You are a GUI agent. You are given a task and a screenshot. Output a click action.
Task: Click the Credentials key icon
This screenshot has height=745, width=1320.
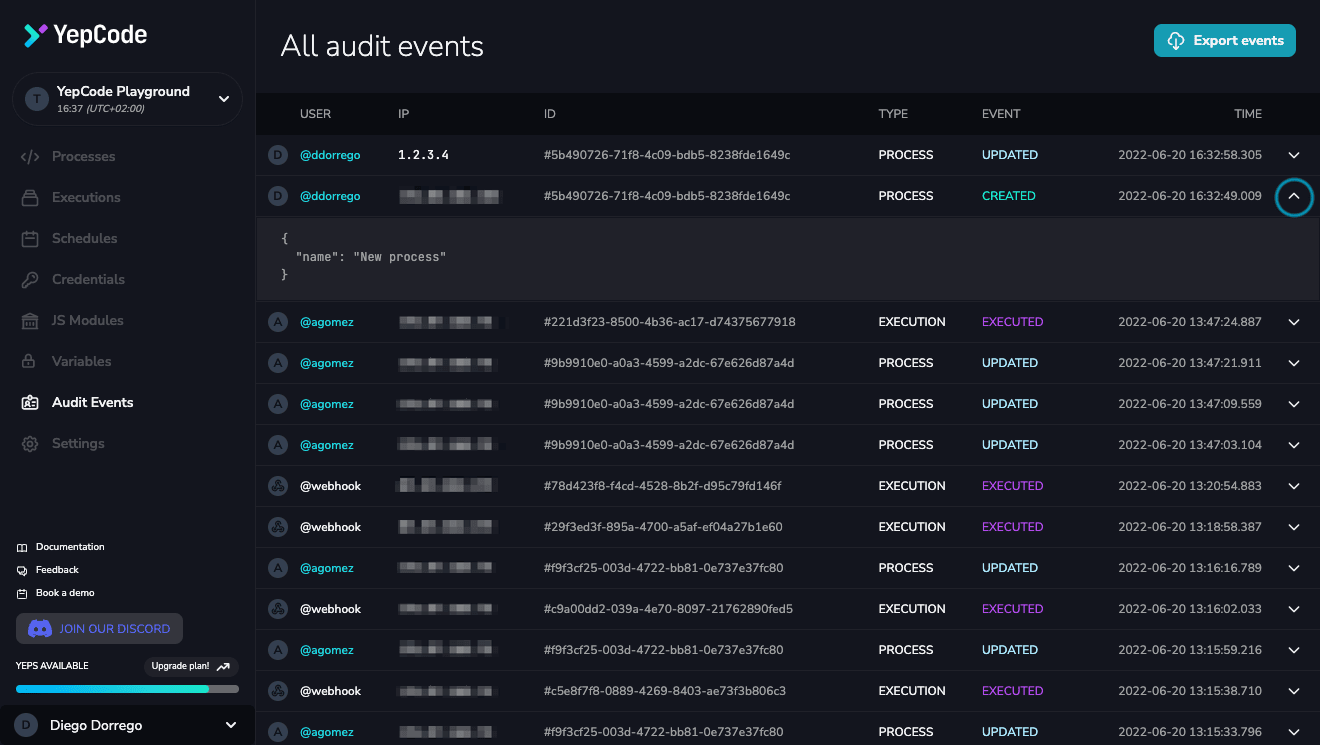coord(30,280)
